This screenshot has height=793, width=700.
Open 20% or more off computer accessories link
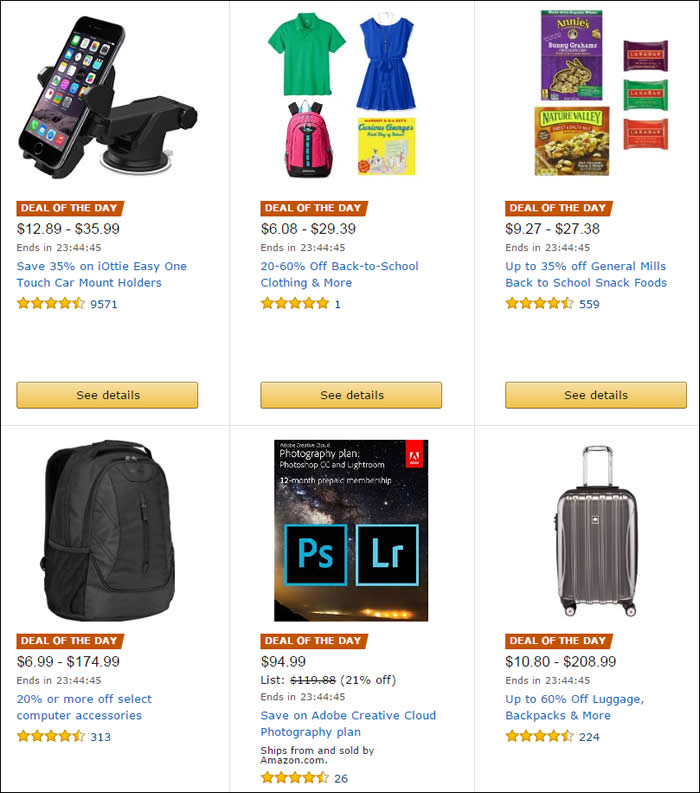pos(84,707)
